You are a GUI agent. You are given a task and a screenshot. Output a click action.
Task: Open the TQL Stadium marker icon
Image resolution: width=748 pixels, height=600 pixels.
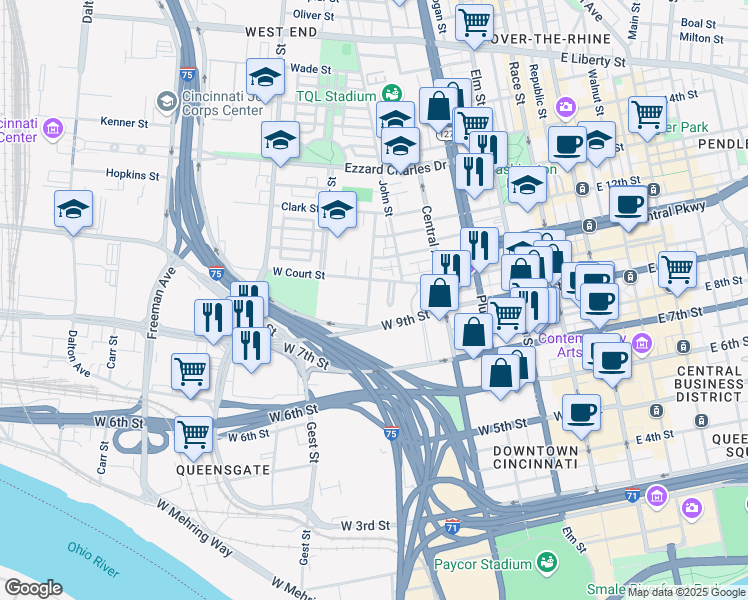pyautogui.click(x=392, y=94)
